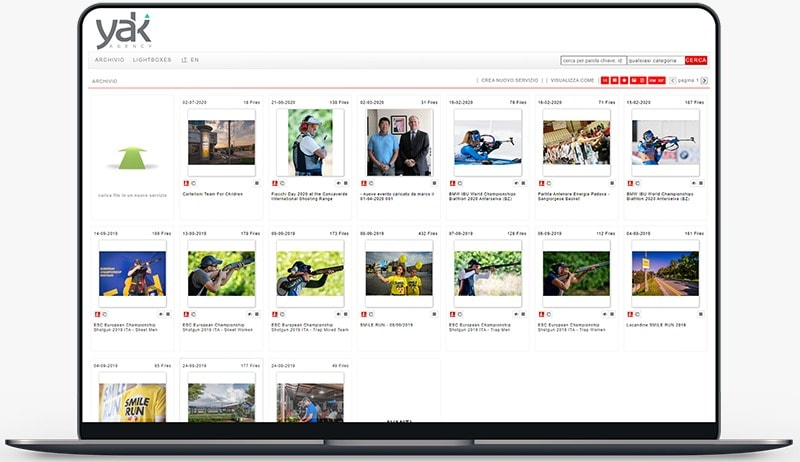Click the yak agency logo

(123, 31)
